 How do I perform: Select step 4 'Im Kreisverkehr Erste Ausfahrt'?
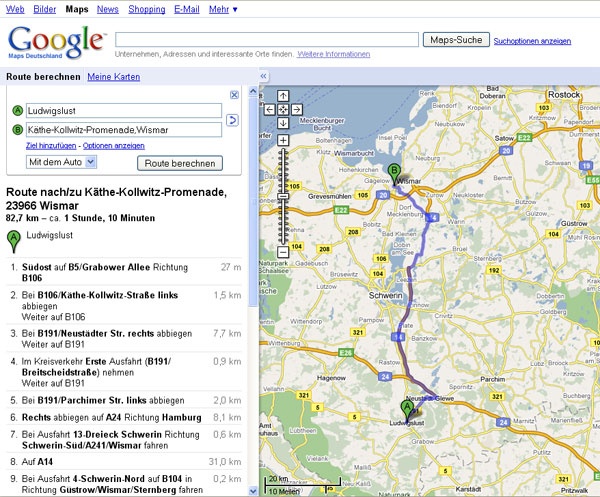point(124,372)
